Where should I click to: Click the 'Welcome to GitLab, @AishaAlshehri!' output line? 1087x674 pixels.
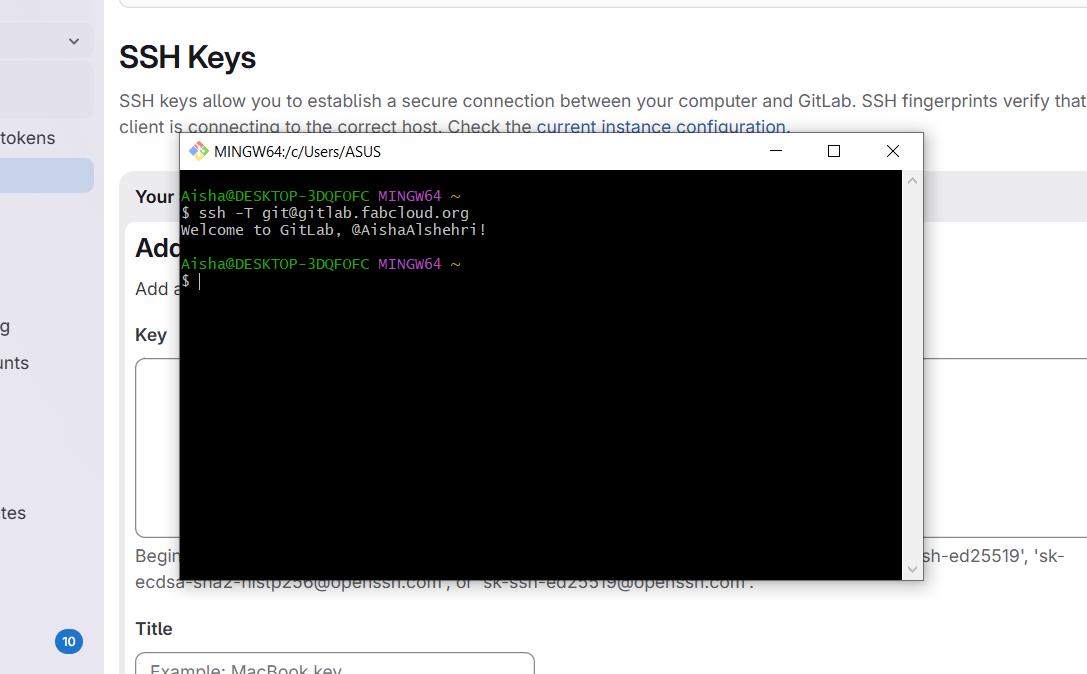(333, 230)
